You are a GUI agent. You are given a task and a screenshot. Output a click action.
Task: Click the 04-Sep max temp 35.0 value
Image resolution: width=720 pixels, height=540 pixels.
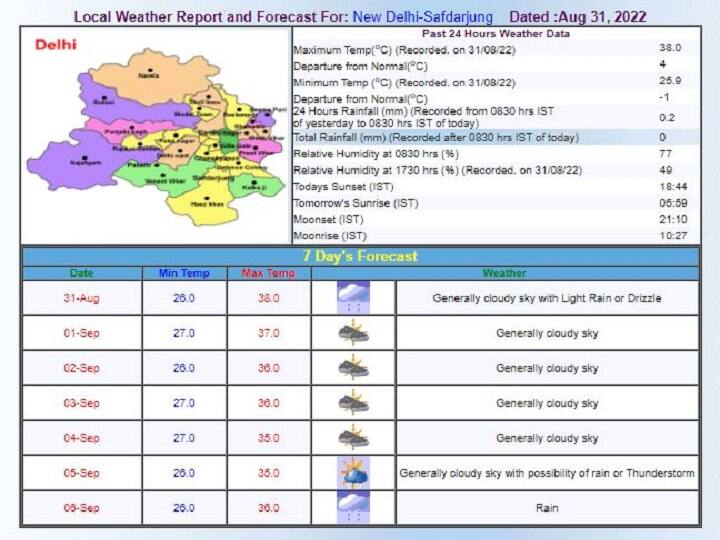[269, 438]
